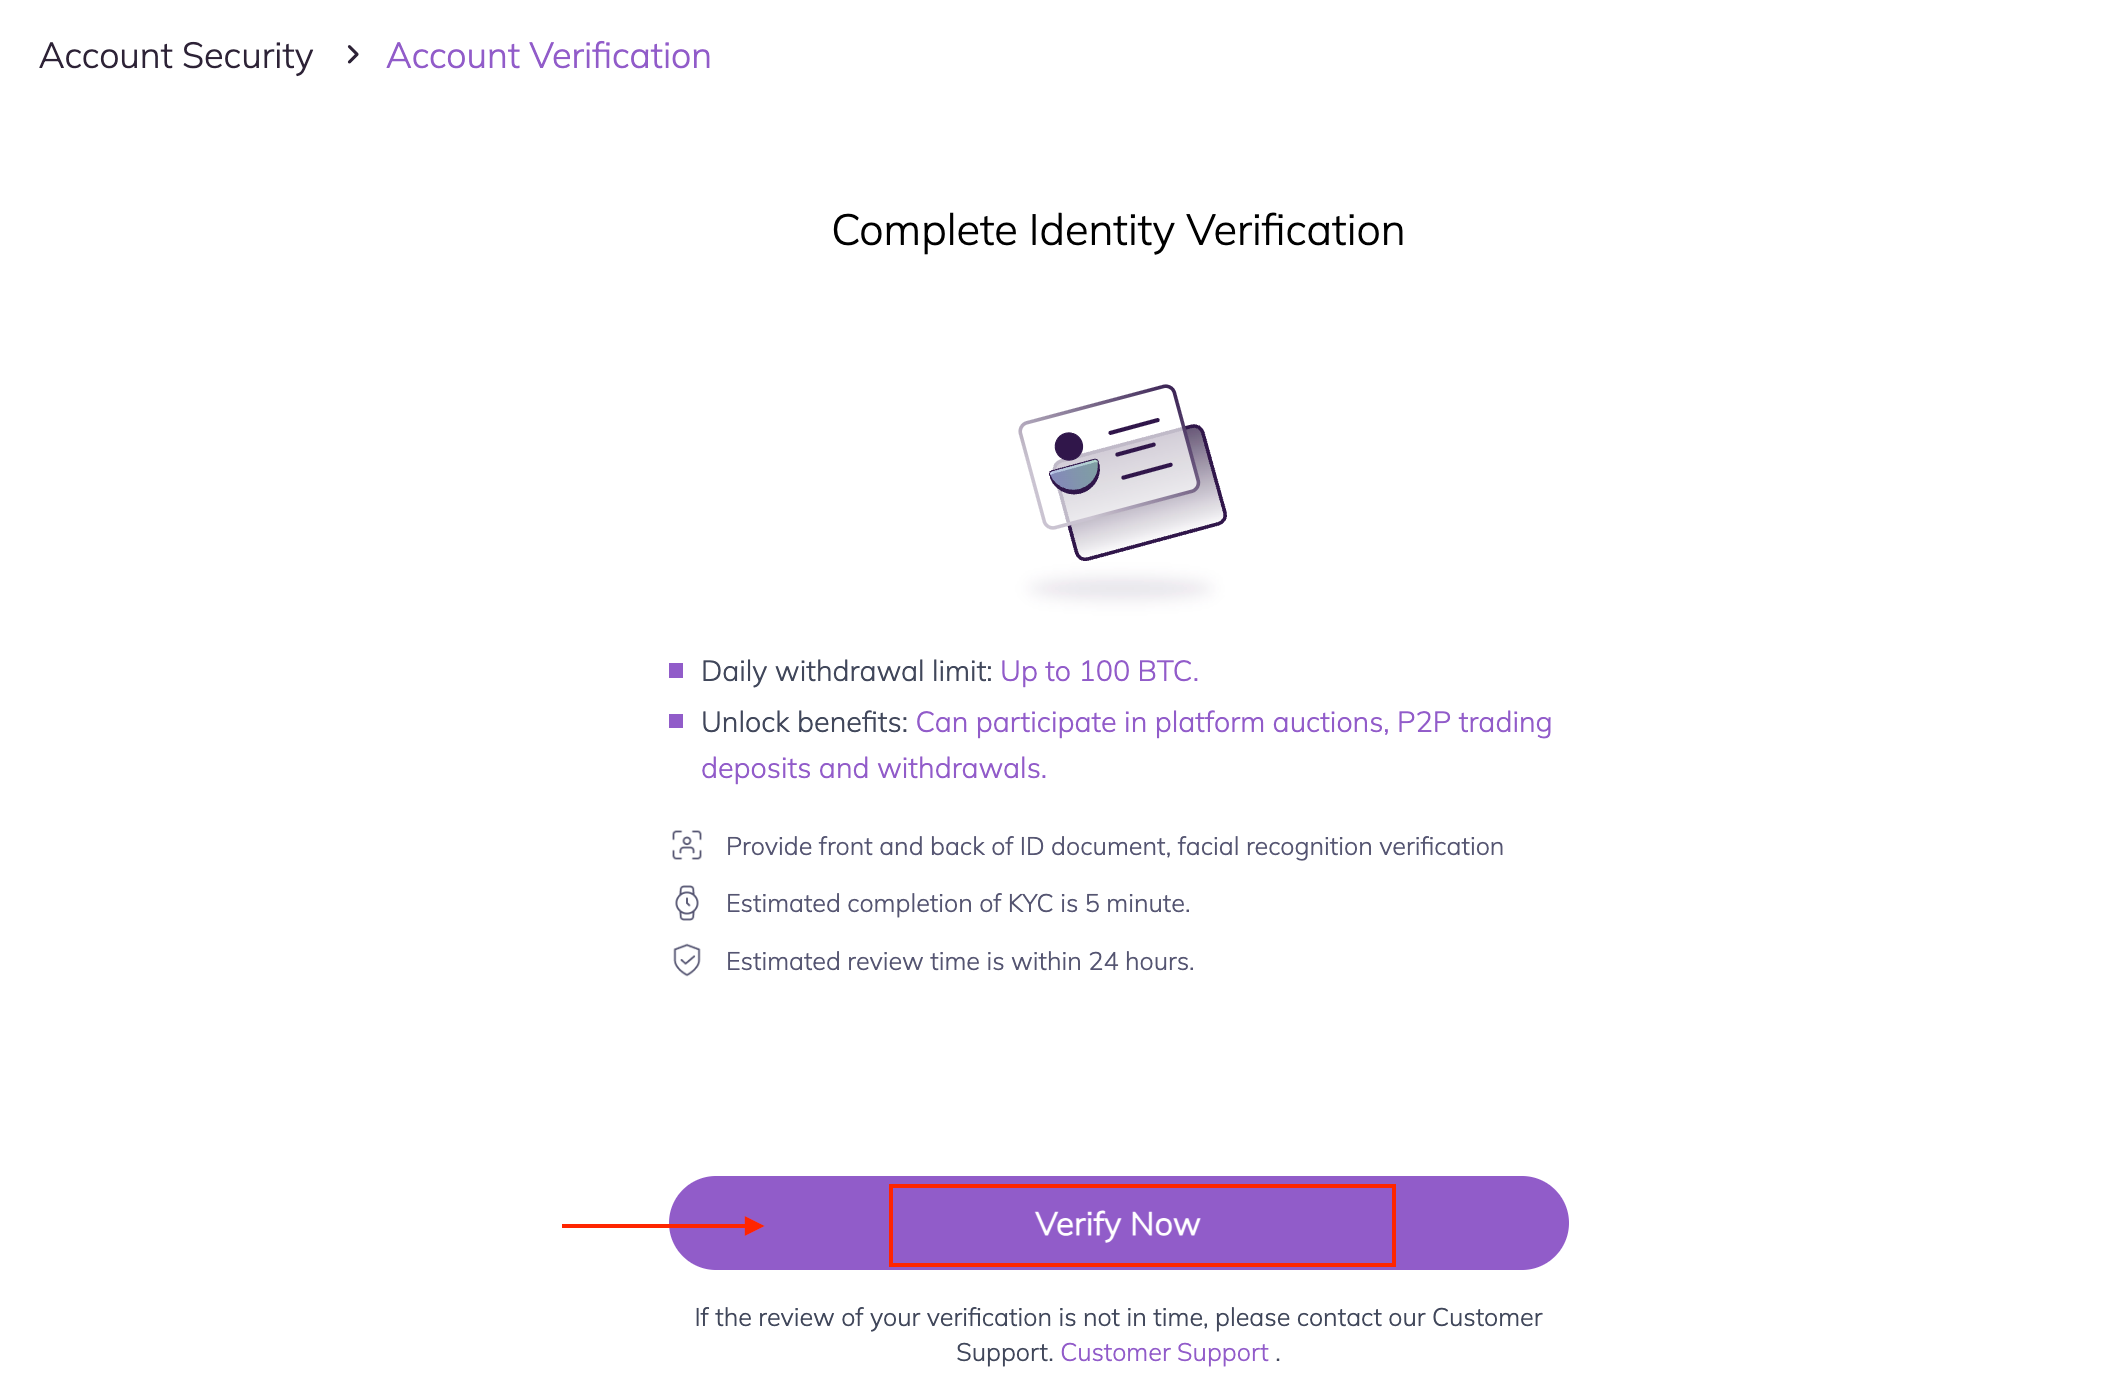2110x1380 pixels.
Task: Click the shield checkmark icon
Action: click(x=687, y=961)
